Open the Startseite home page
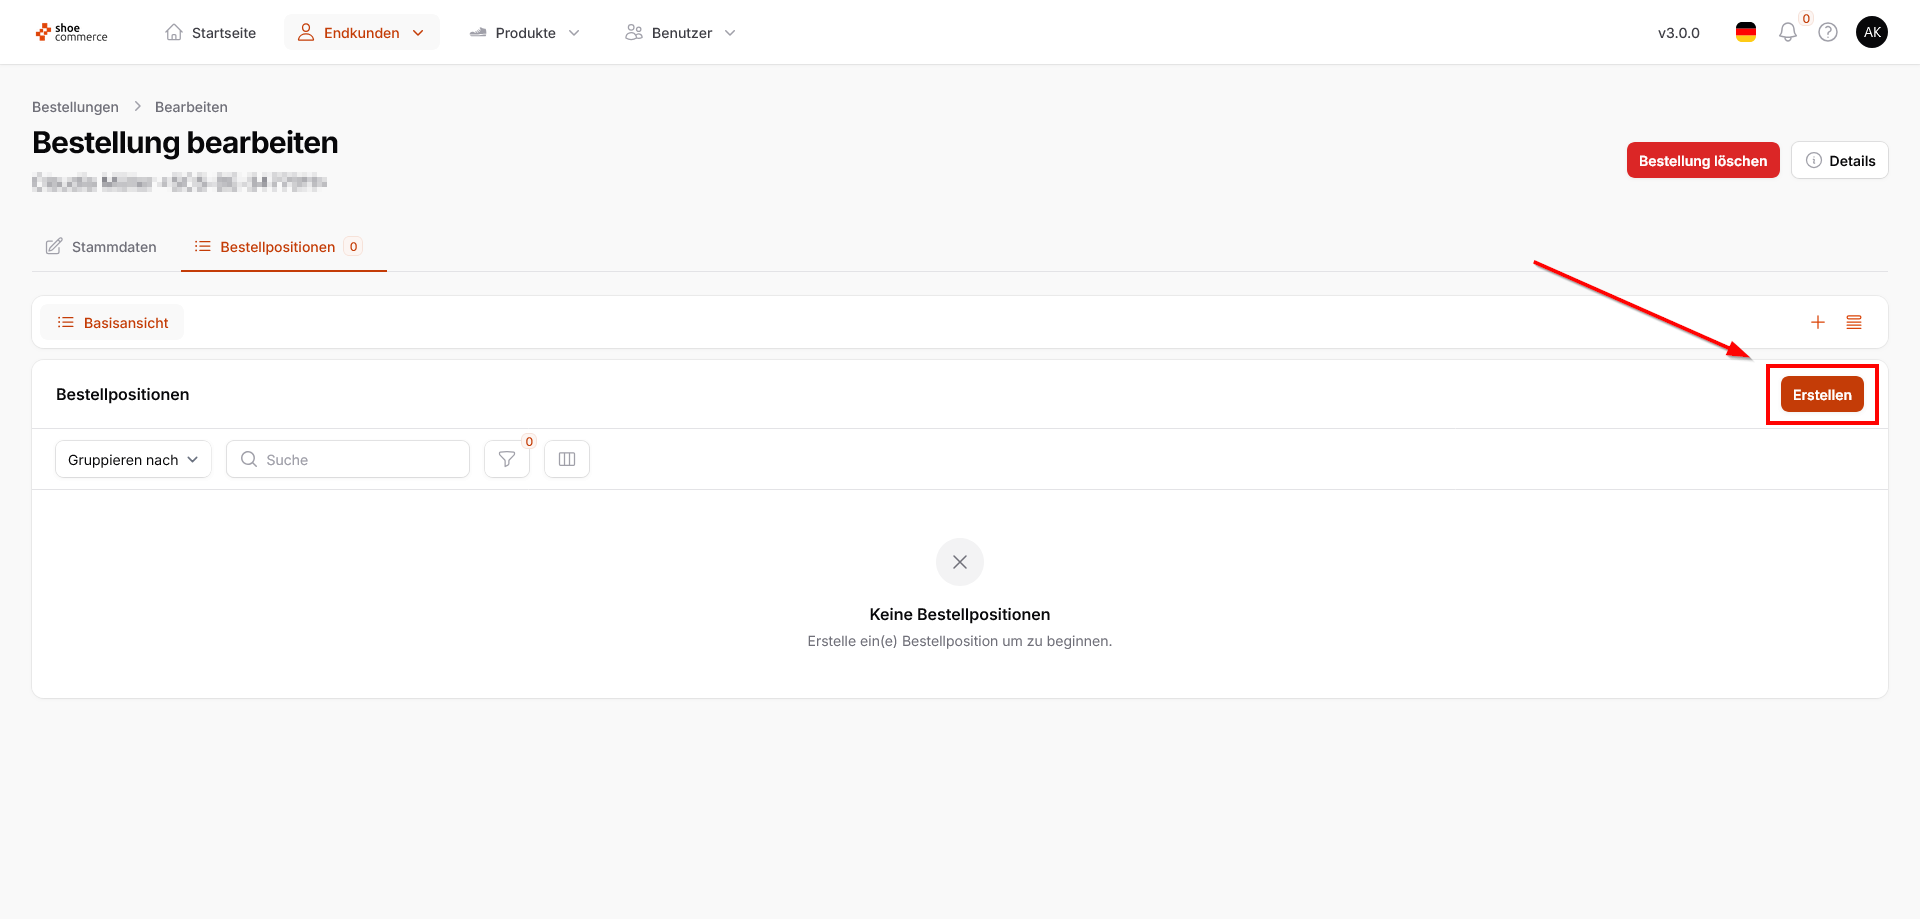Image resolution: width=1920 pixels, height=919 pixels. (210, 33)
